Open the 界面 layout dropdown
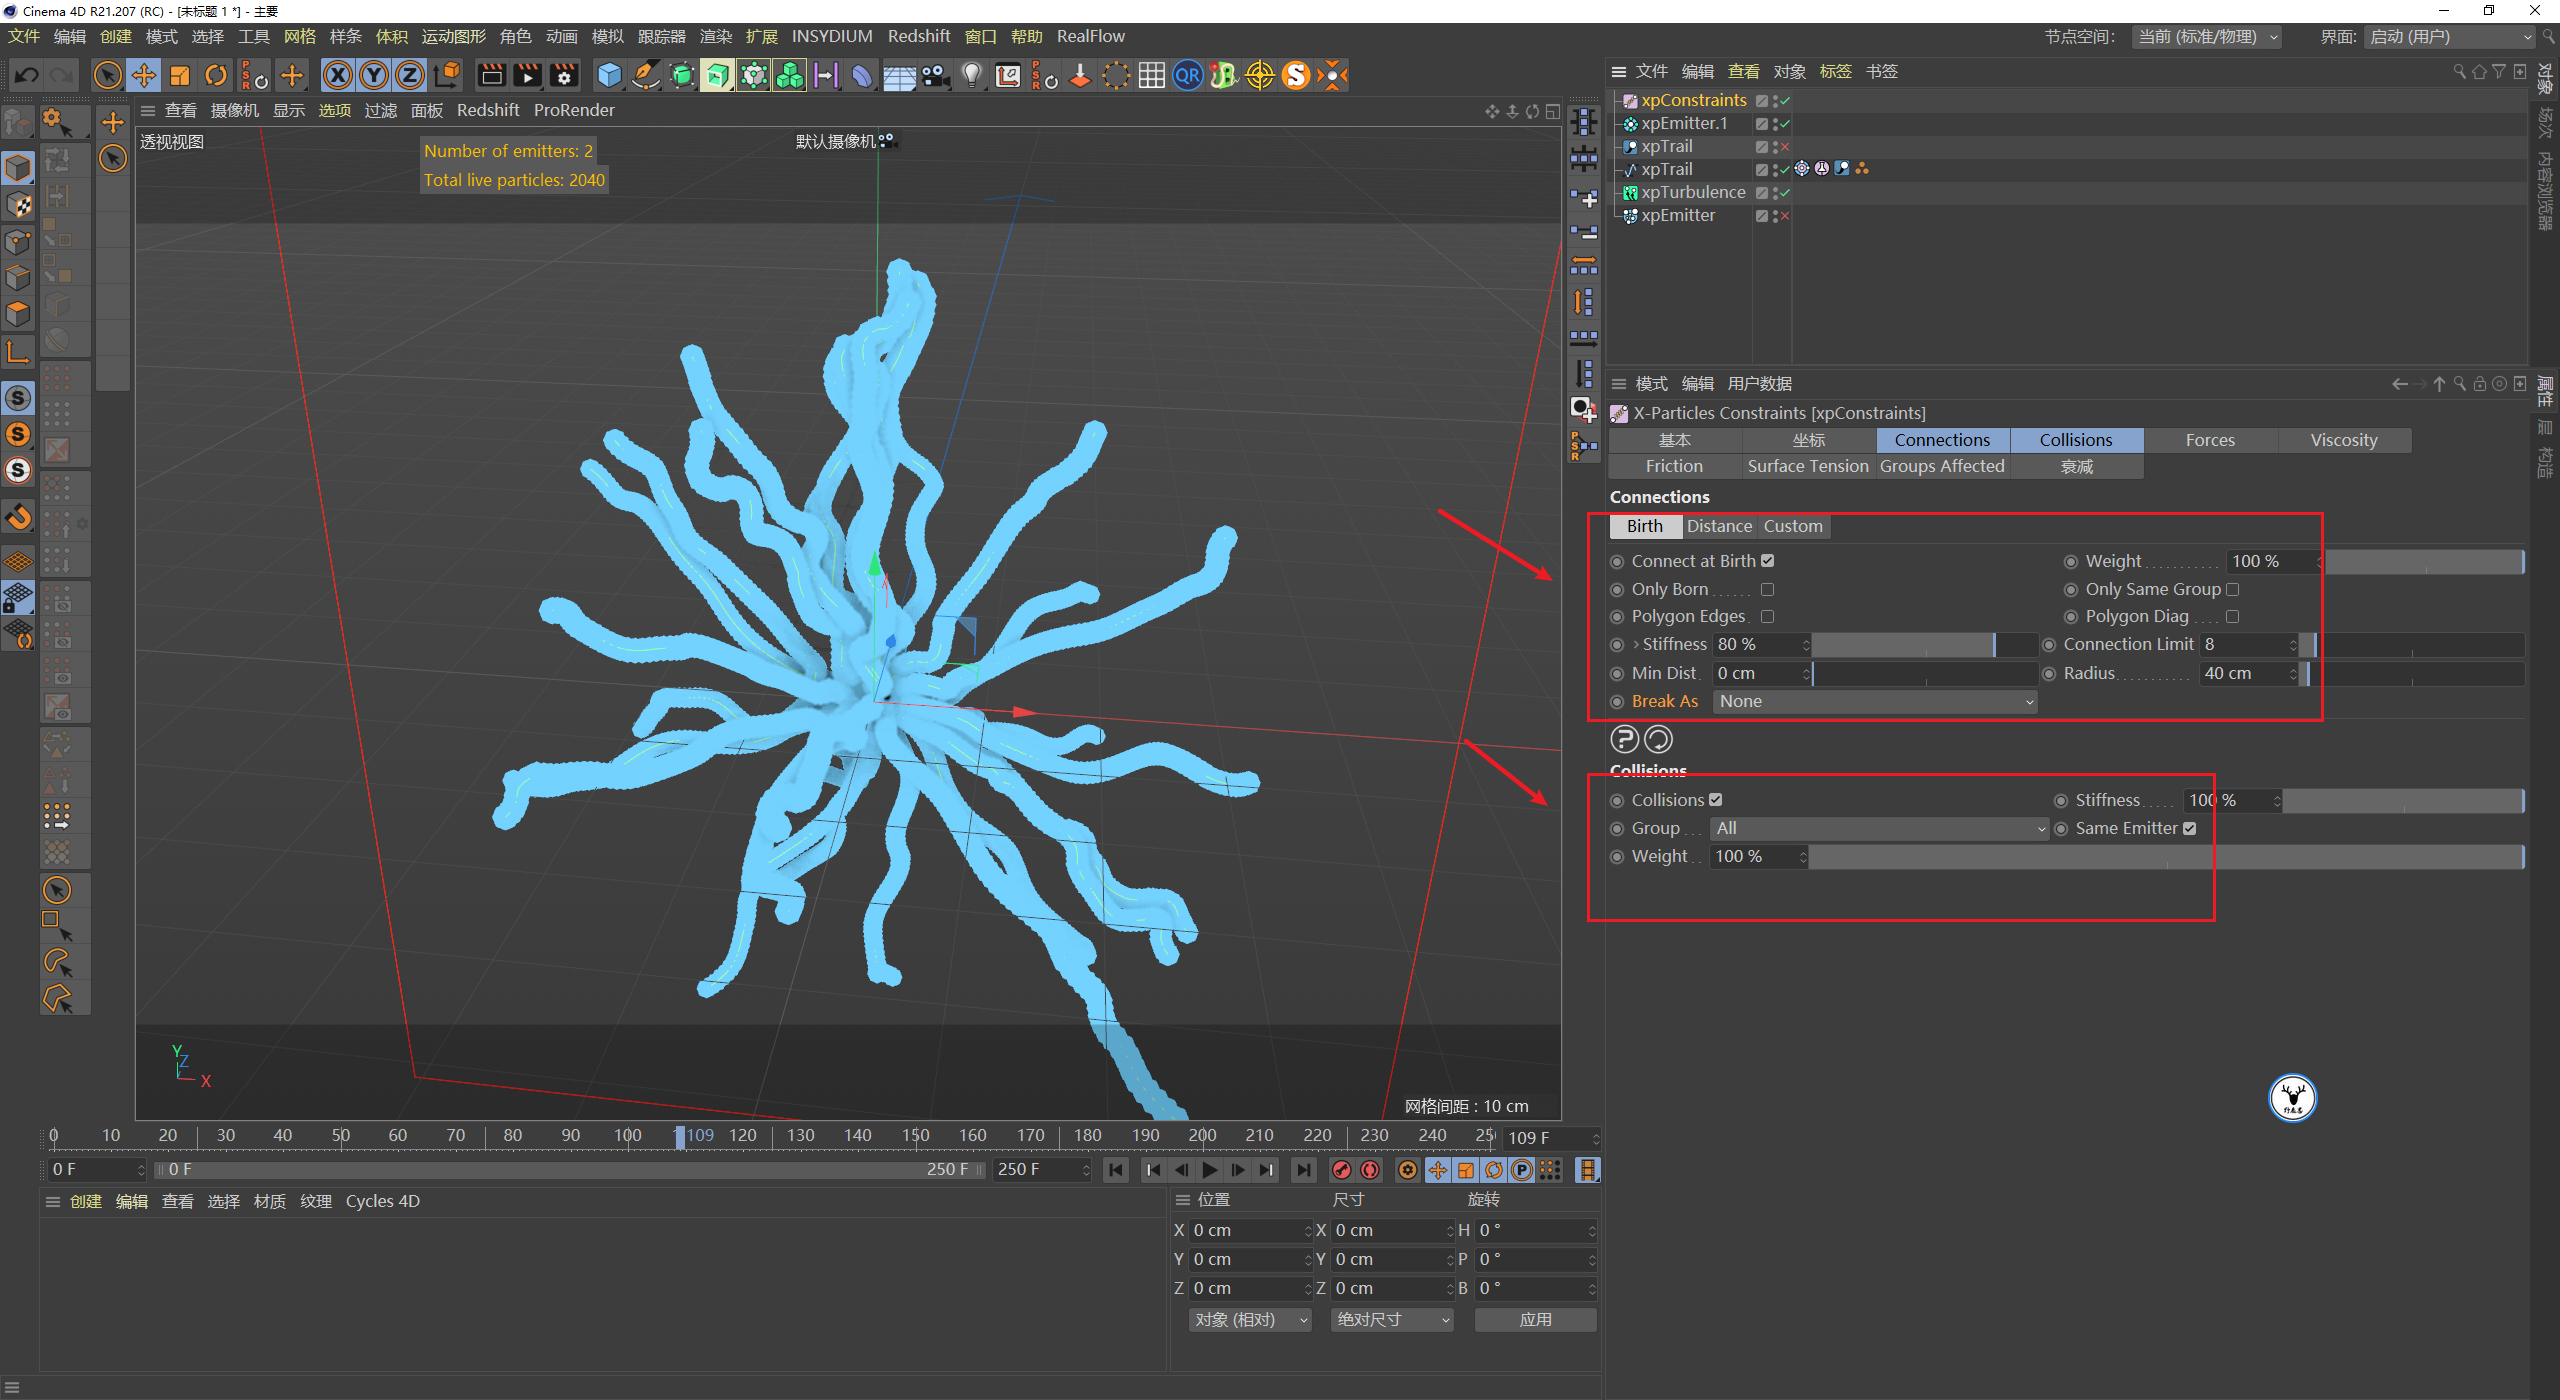This screenshot has width=2560, height=1400. pos(2451,37)
